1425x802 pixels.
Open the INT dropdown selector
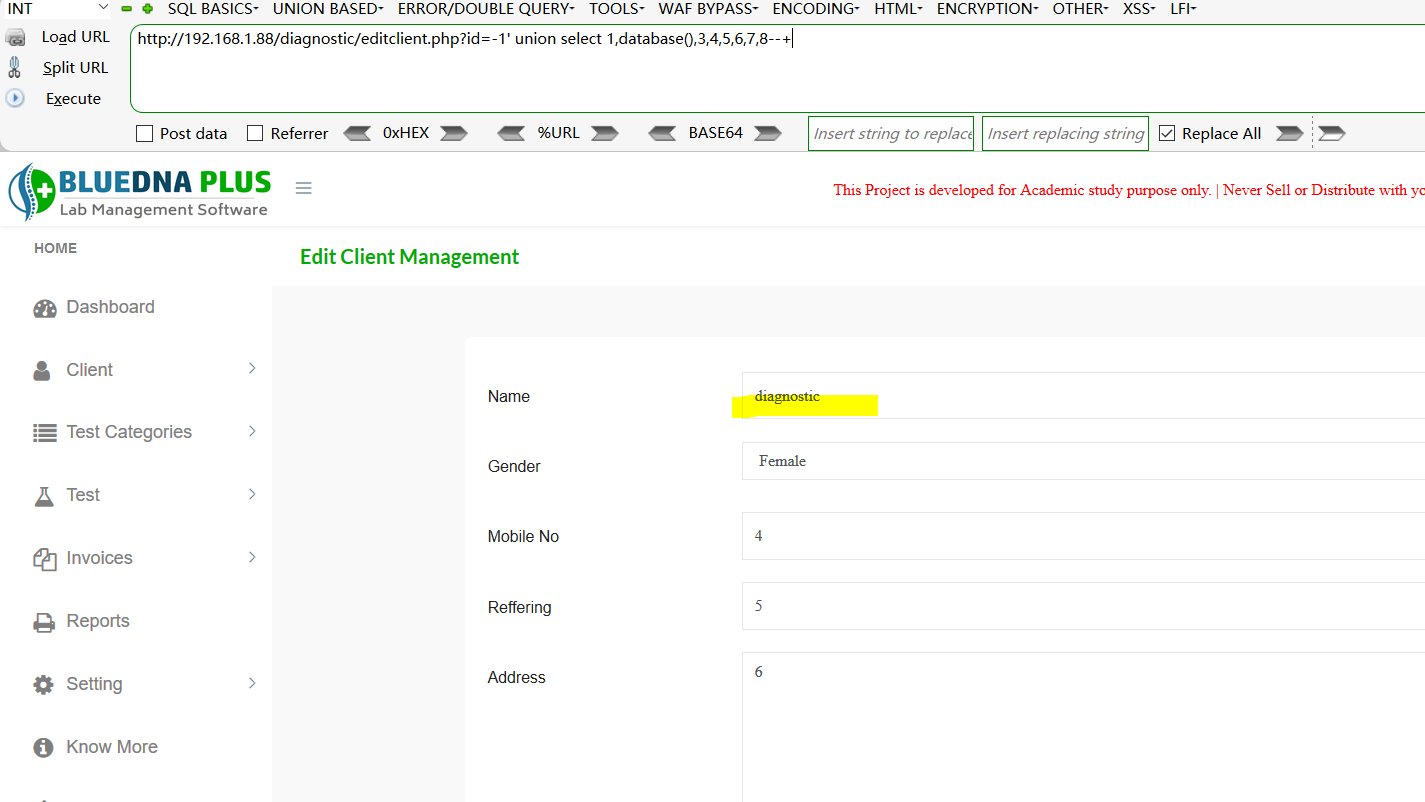click(56, 9)
